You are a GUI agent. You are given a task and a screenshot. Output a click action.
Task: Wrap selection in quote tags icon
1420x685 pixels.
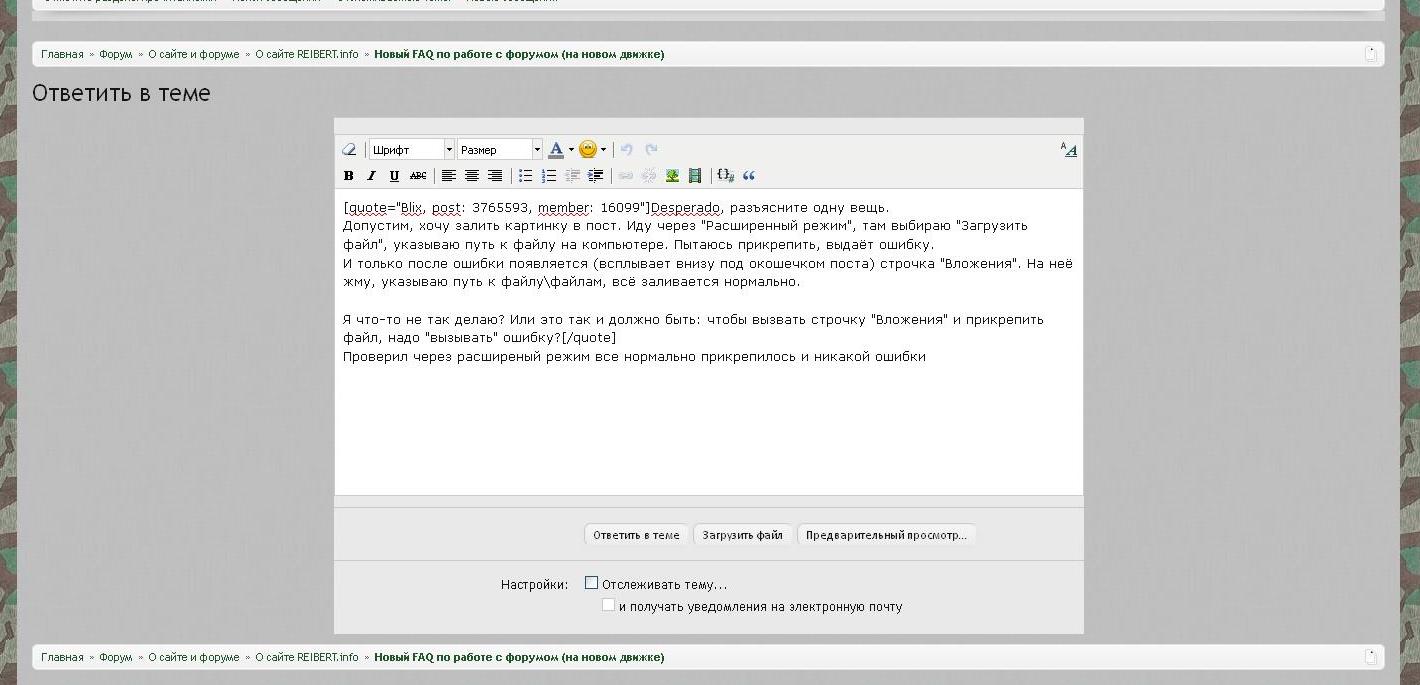tap(749, 176)
